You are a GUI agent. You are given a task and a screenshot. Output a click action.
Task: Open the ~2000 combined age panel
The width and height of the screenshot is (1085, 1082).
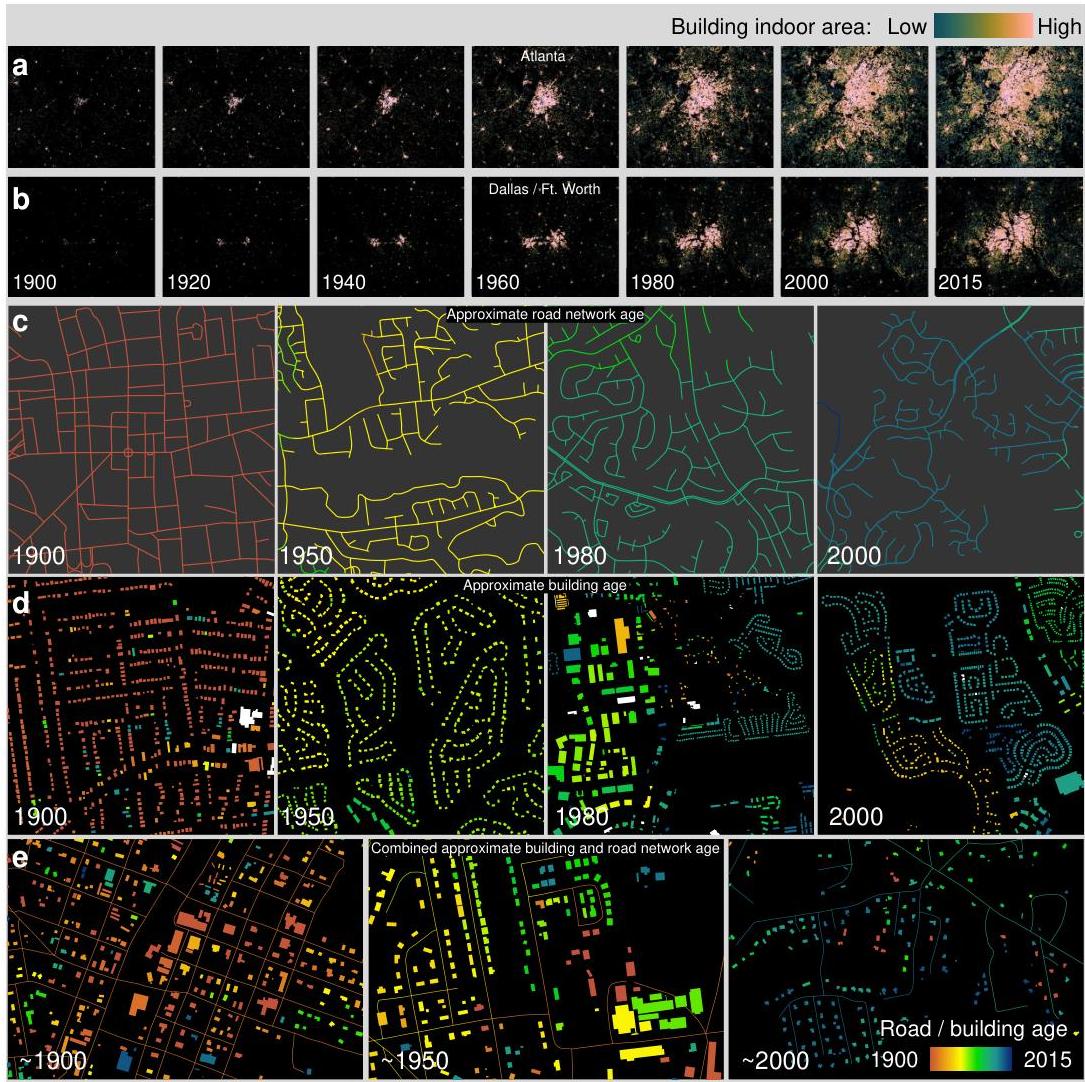[906, 958]
